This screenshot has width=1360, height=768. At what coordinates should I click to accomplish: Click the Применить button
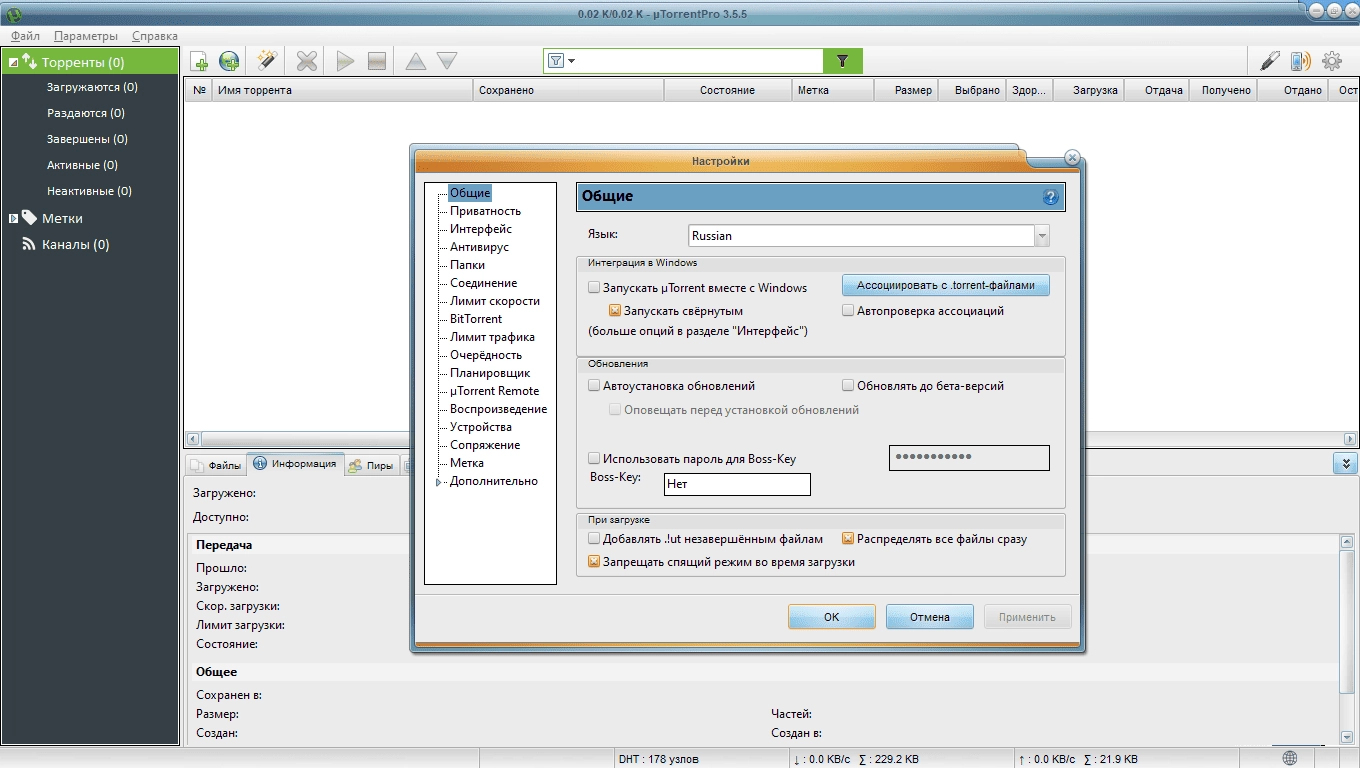coord(1027,617)
